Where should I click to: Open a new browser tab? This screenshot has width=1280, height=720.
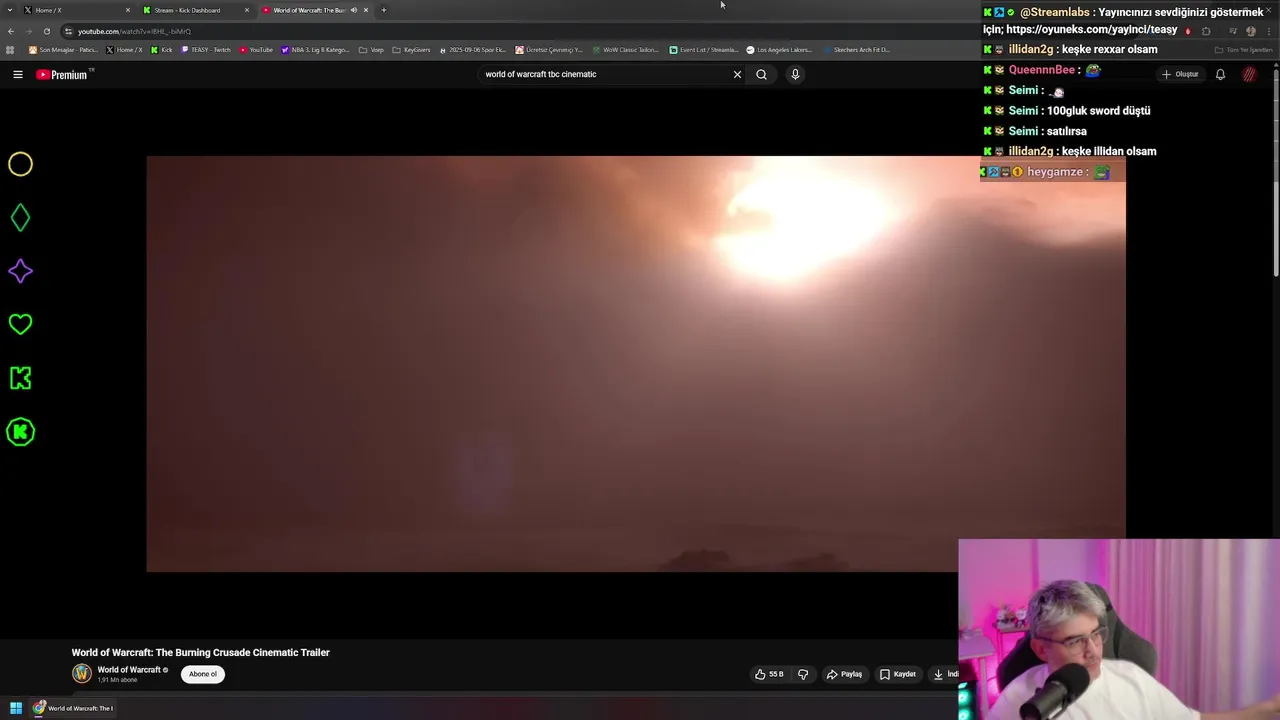pyautogui.click(x=383, y=10)
